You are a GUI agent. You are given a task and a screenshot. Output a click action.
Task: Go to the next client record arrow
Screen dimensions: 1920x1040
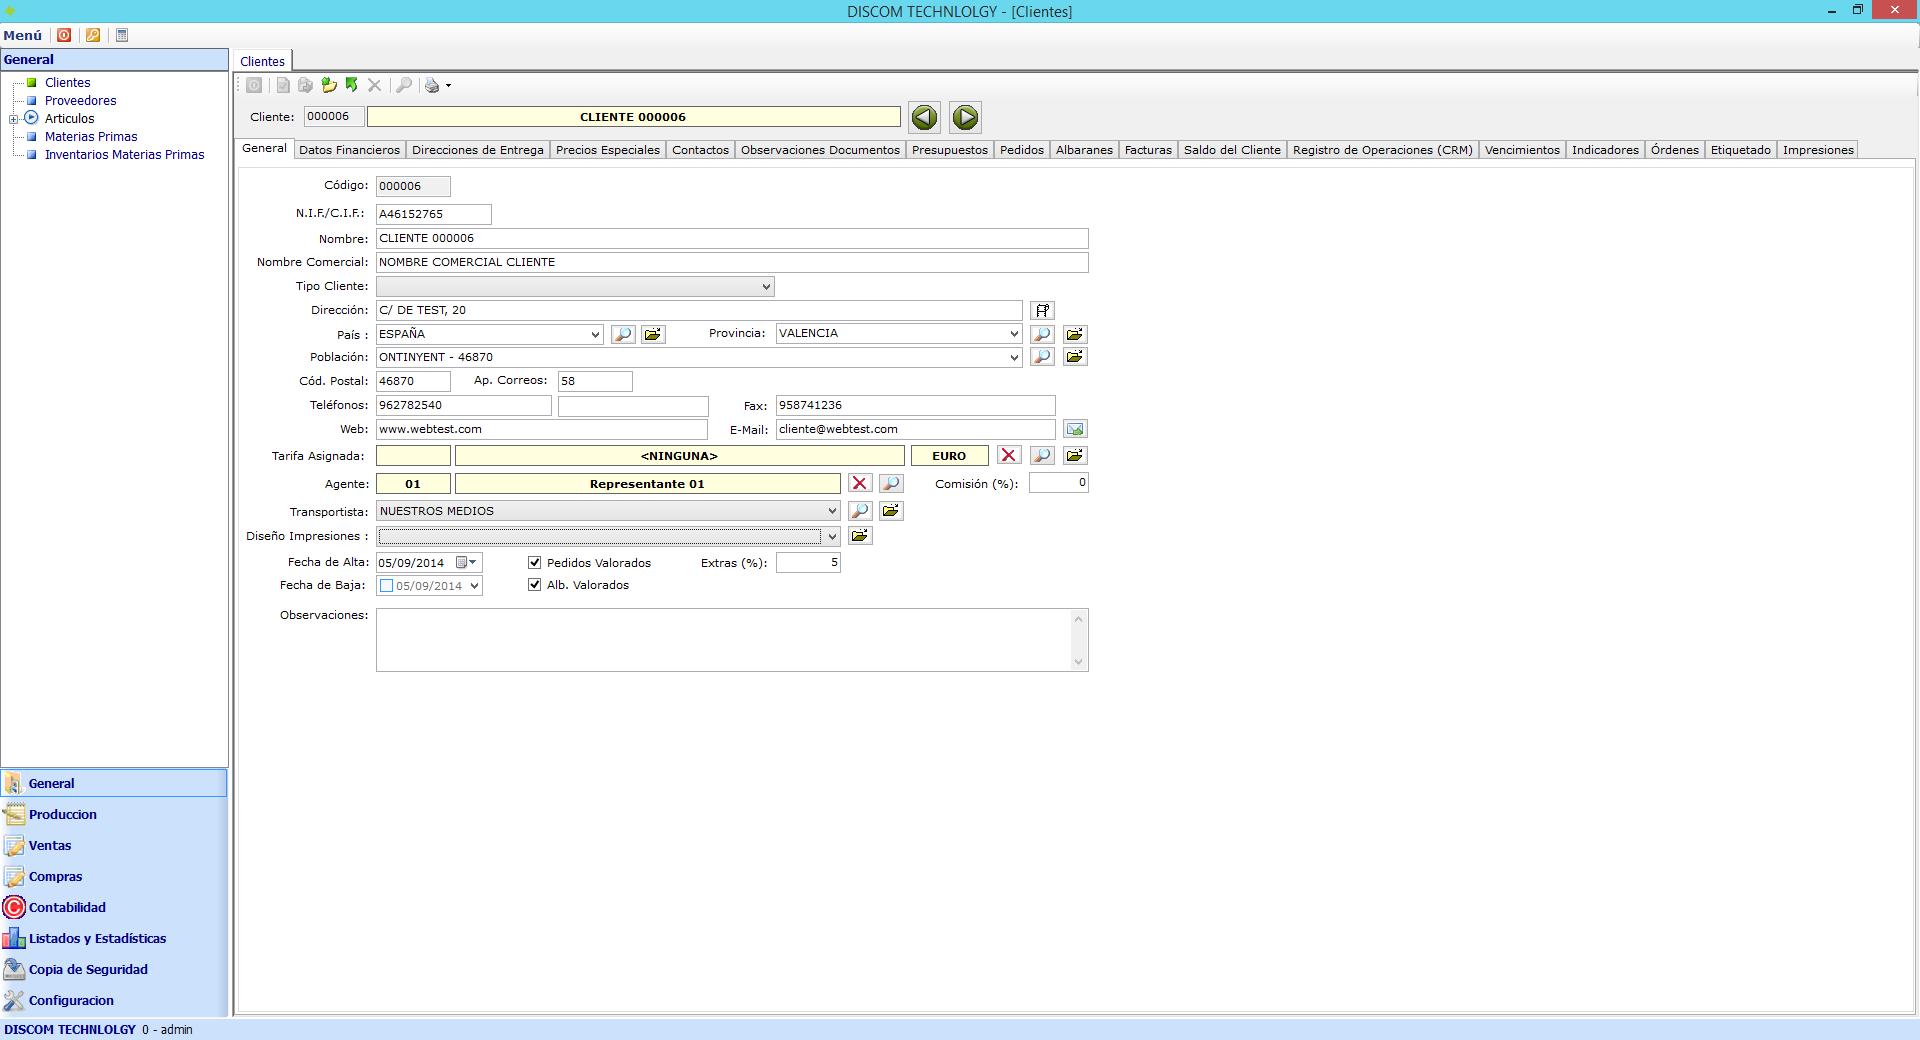pos(965,118)
